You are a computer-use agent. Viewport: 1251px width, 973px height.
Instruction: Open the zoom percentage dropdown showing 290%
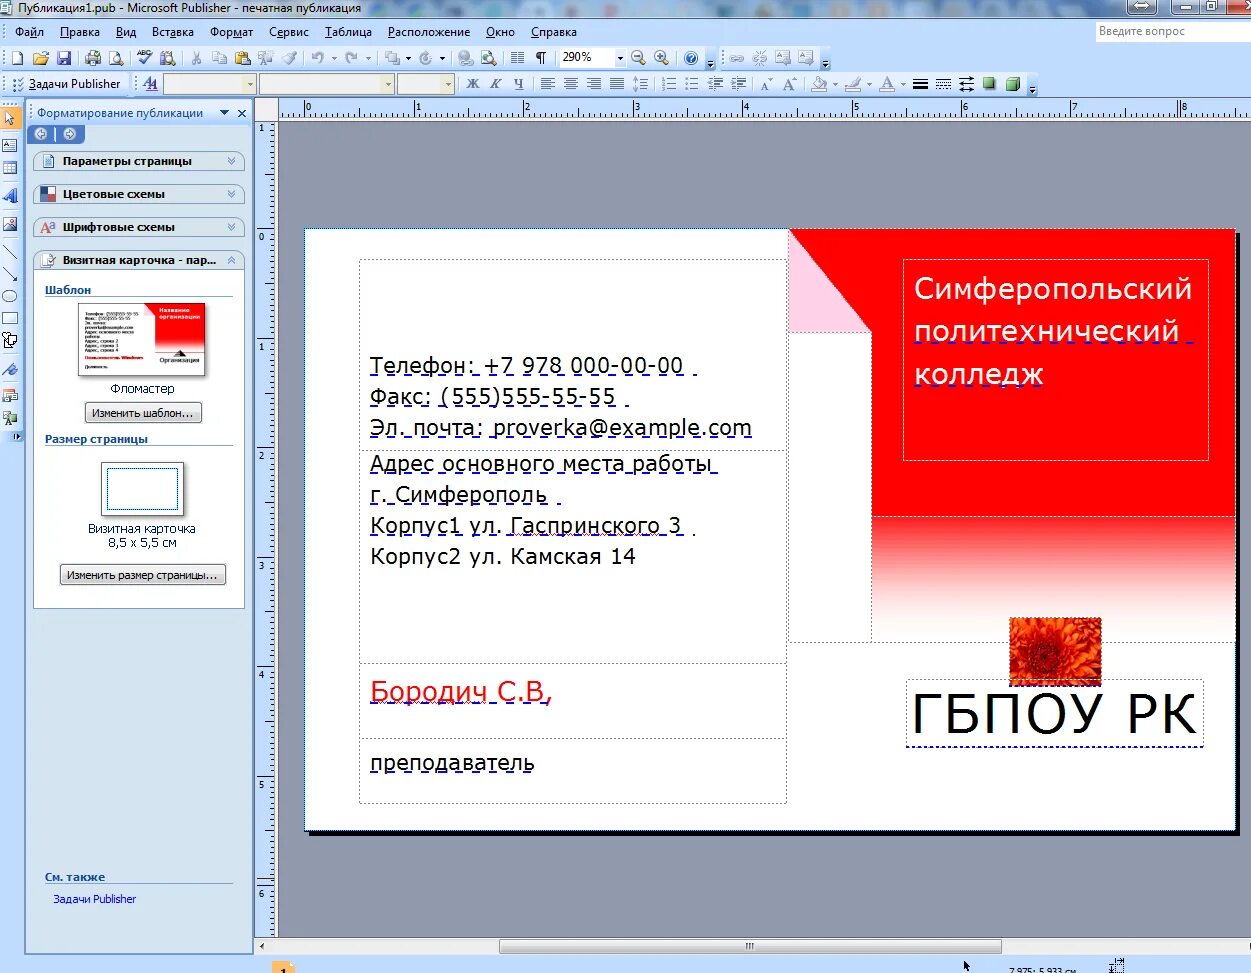pos(620,58)
